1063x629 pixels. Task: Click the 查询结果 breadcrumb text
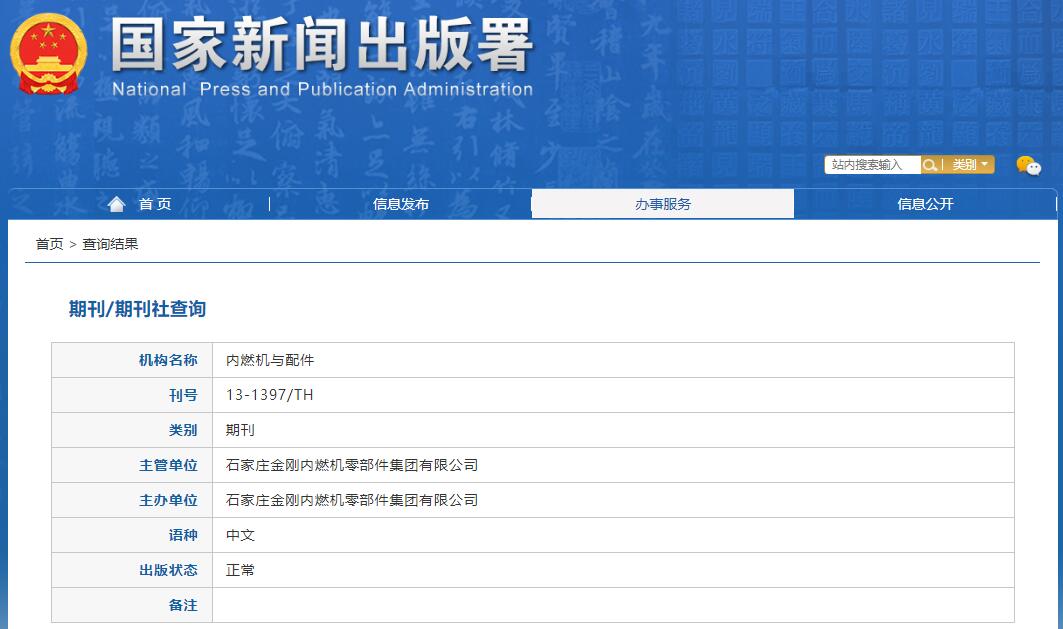coord(110,244)
